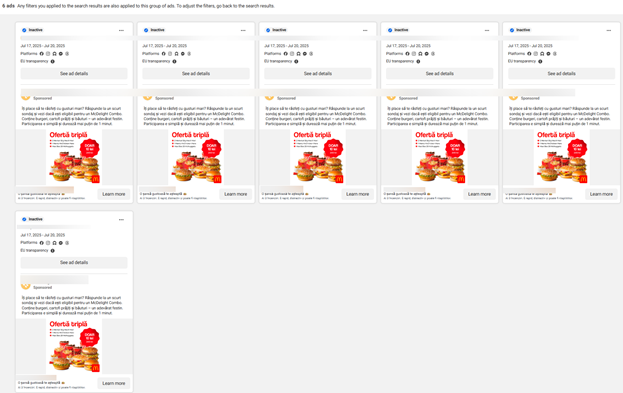Screen dimensions: 623x393
Task: Expand the three-dot menu on the bottom-row ad
Action: point(121,219)
